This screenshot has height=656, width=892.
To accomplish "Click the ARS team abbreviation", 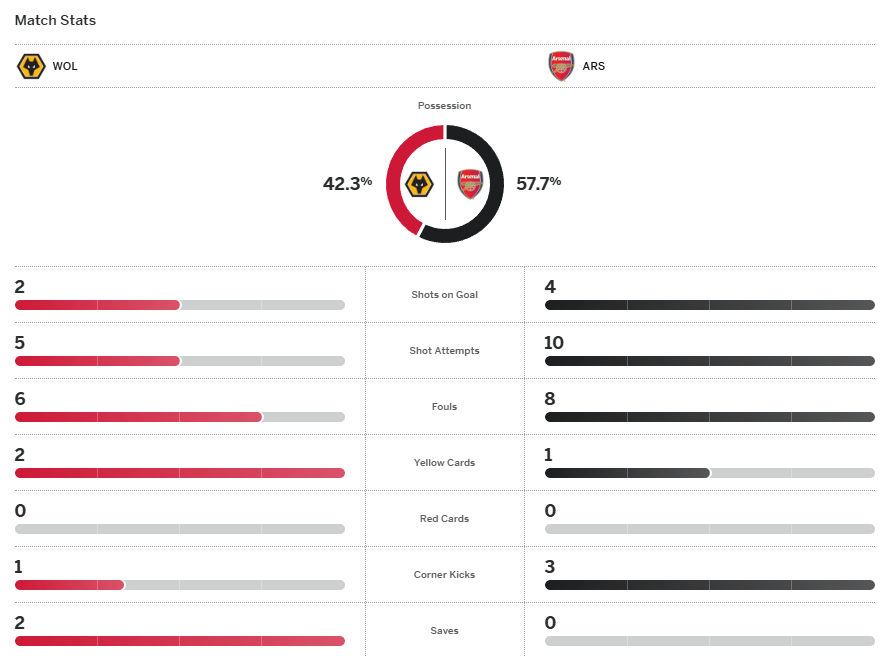I will pyautogui.click(x=594, y=67).
